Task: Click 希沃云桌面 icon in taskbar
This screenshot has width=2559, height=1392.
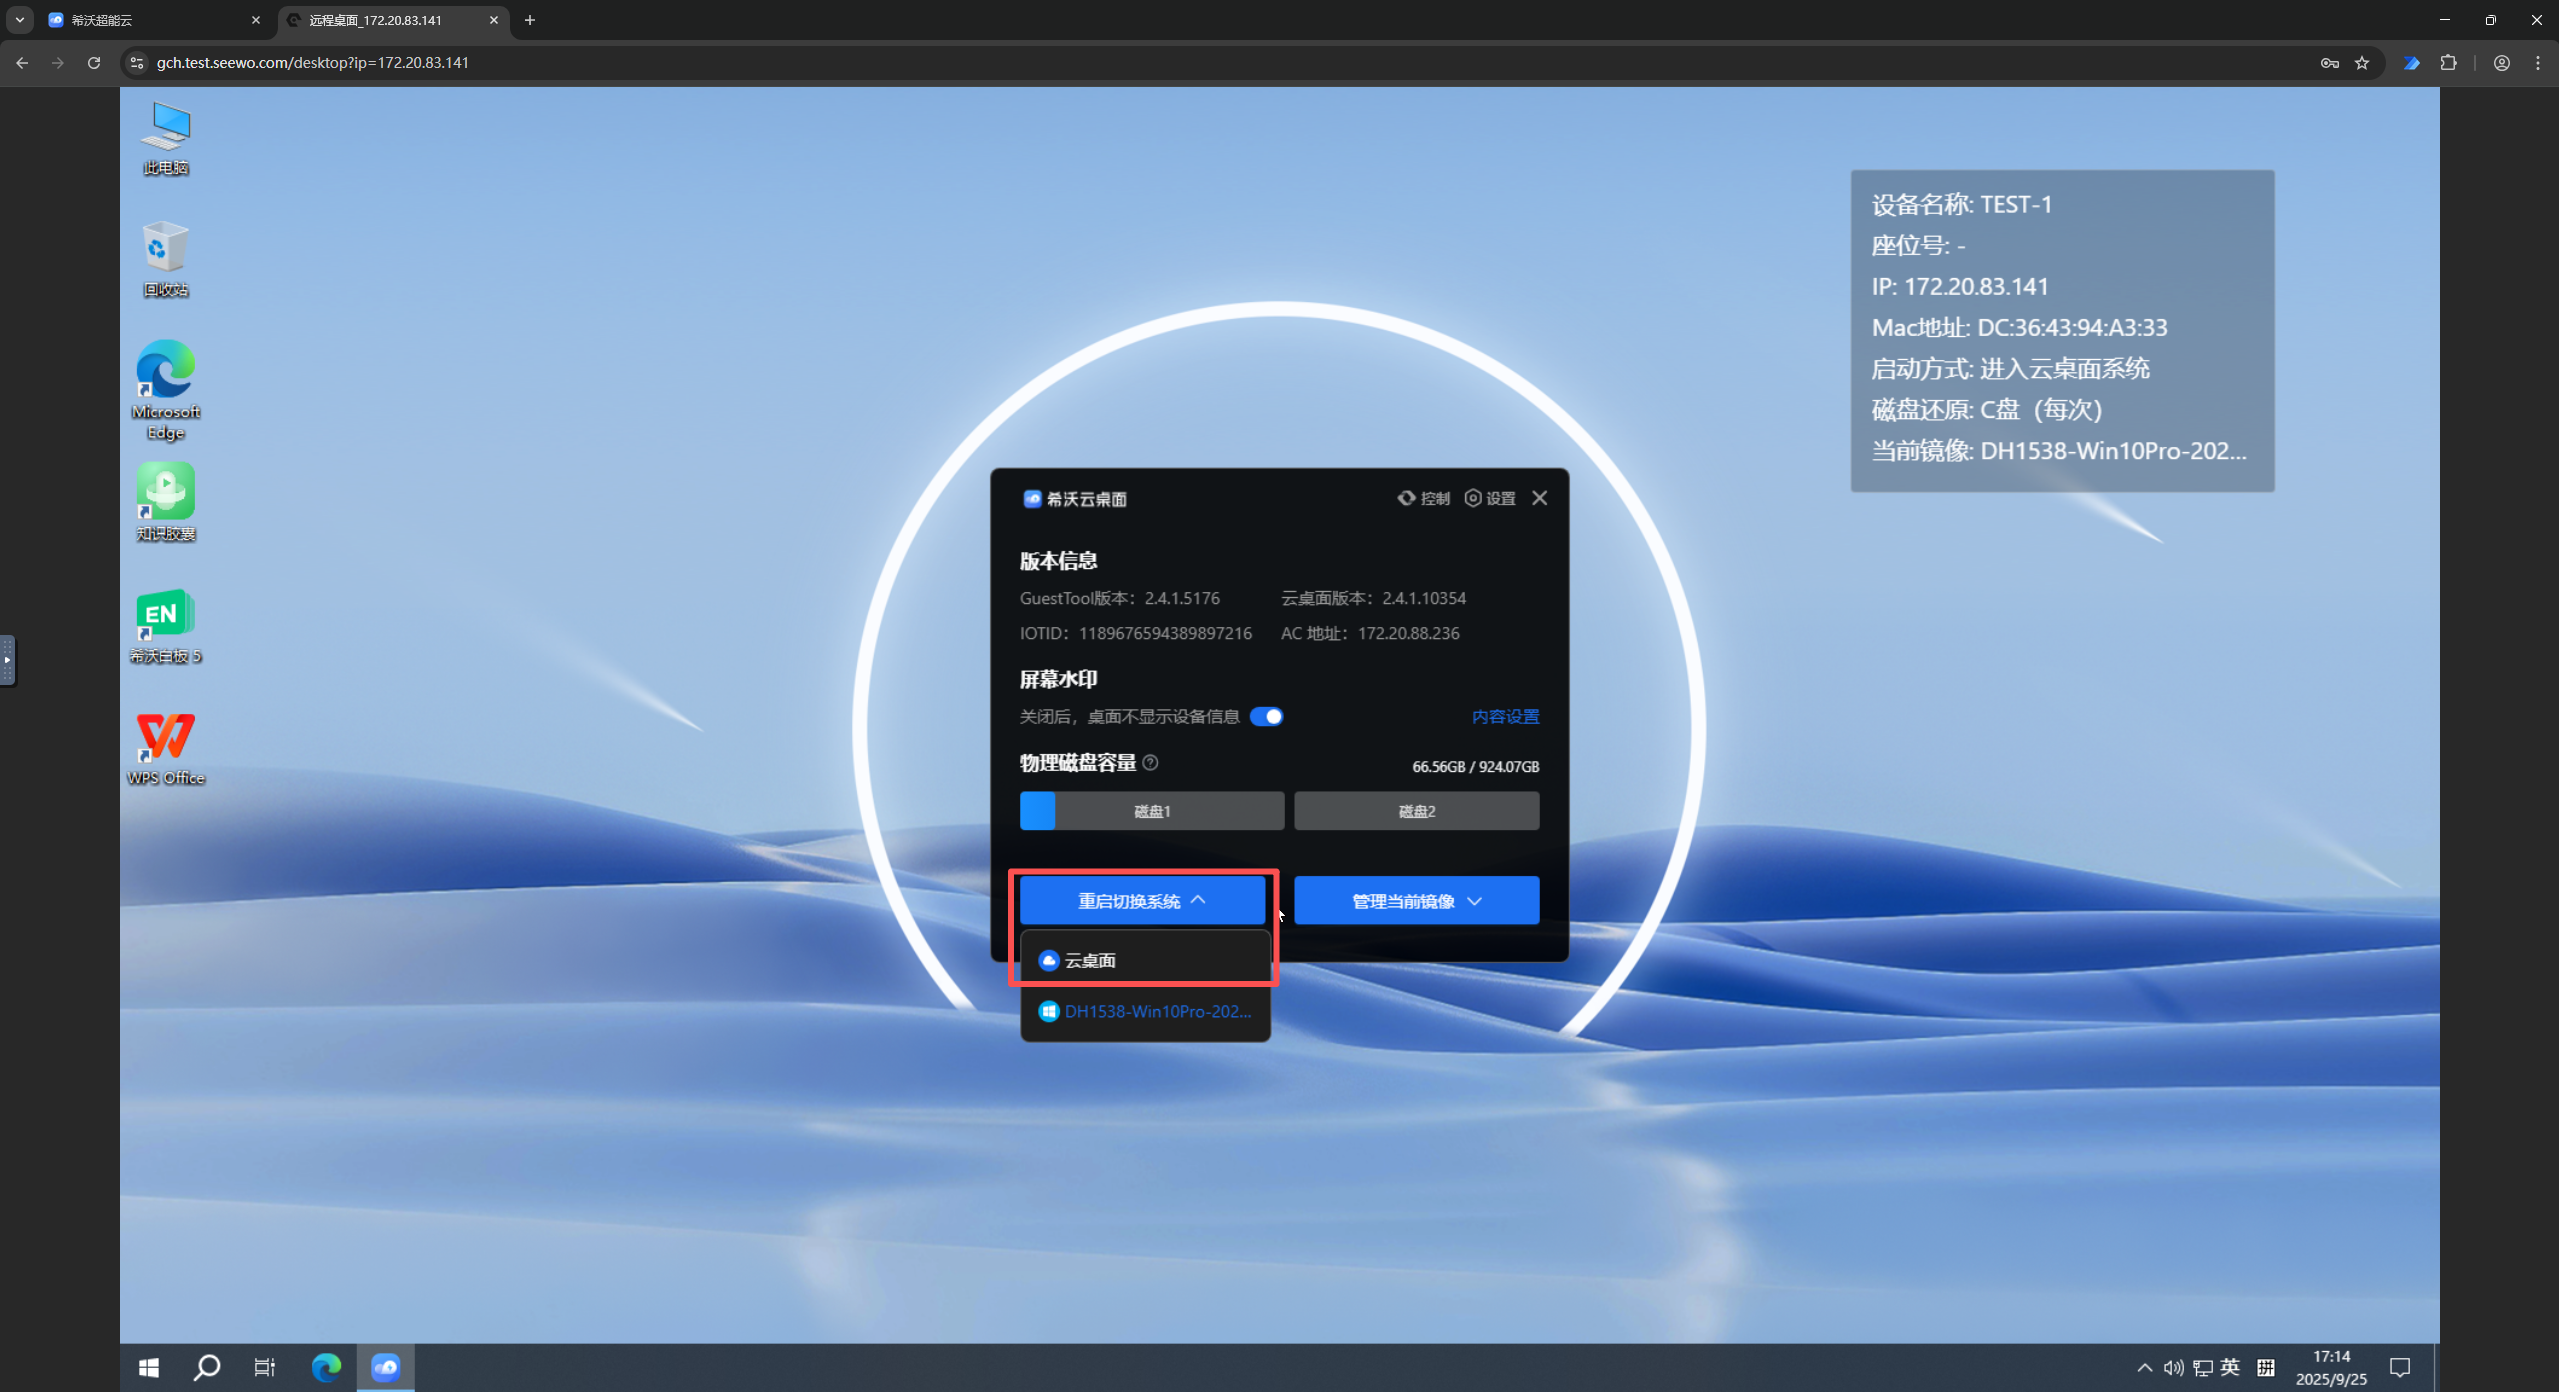Action: pos(385,1367)
